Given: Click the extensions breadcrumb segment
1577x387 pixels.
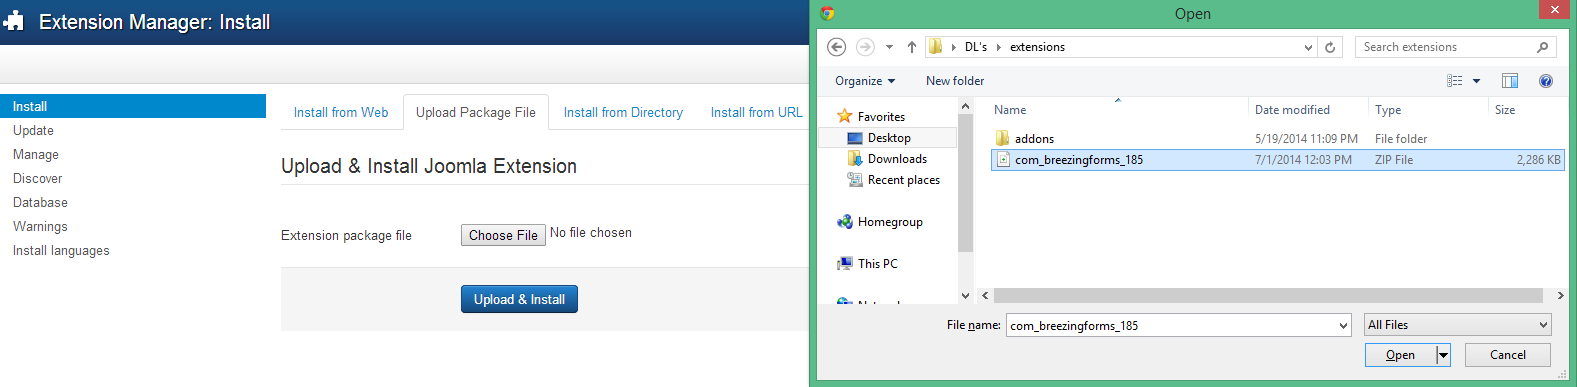Looking at the screenshot, I should [1037, 47].
